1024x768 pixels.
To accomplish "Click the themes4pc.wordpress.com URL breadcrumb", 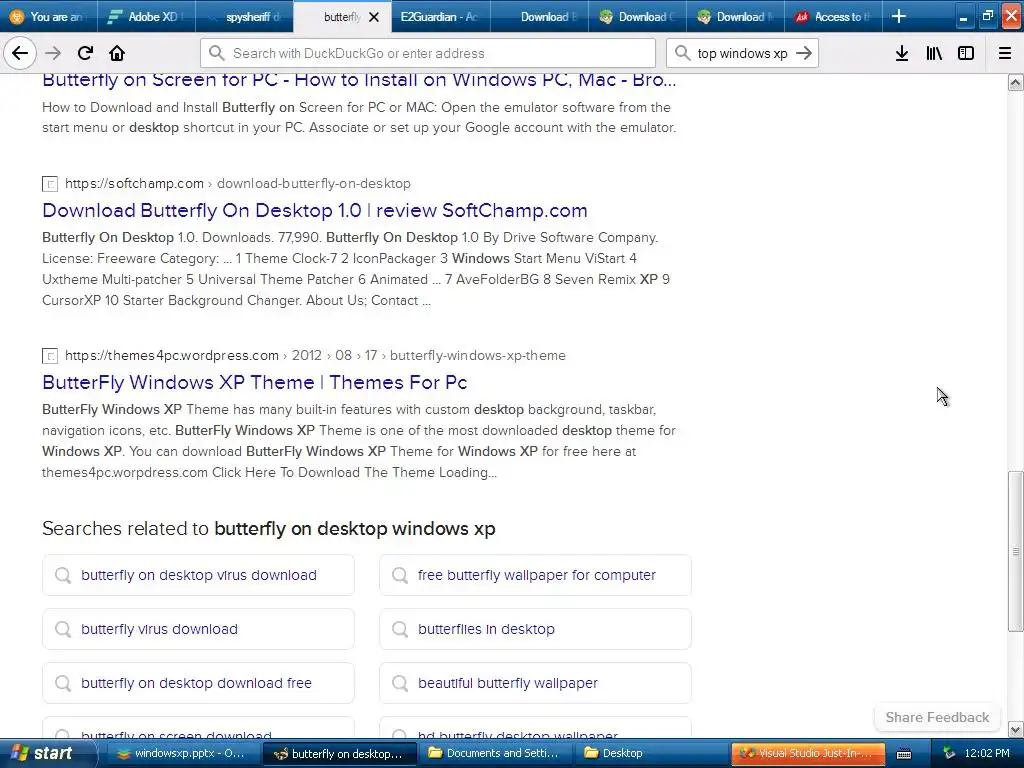I will coord(315,355).
